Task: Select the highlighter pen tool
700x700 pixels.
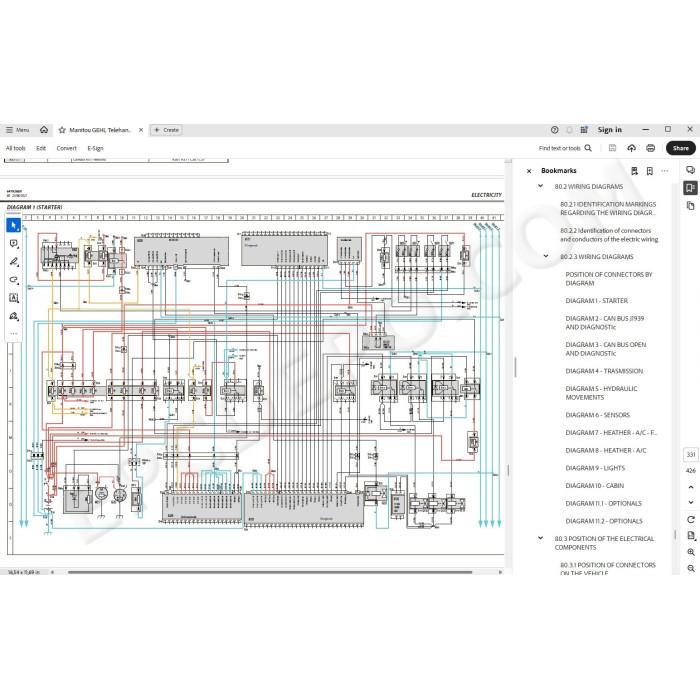Action: tap(13, 262)
